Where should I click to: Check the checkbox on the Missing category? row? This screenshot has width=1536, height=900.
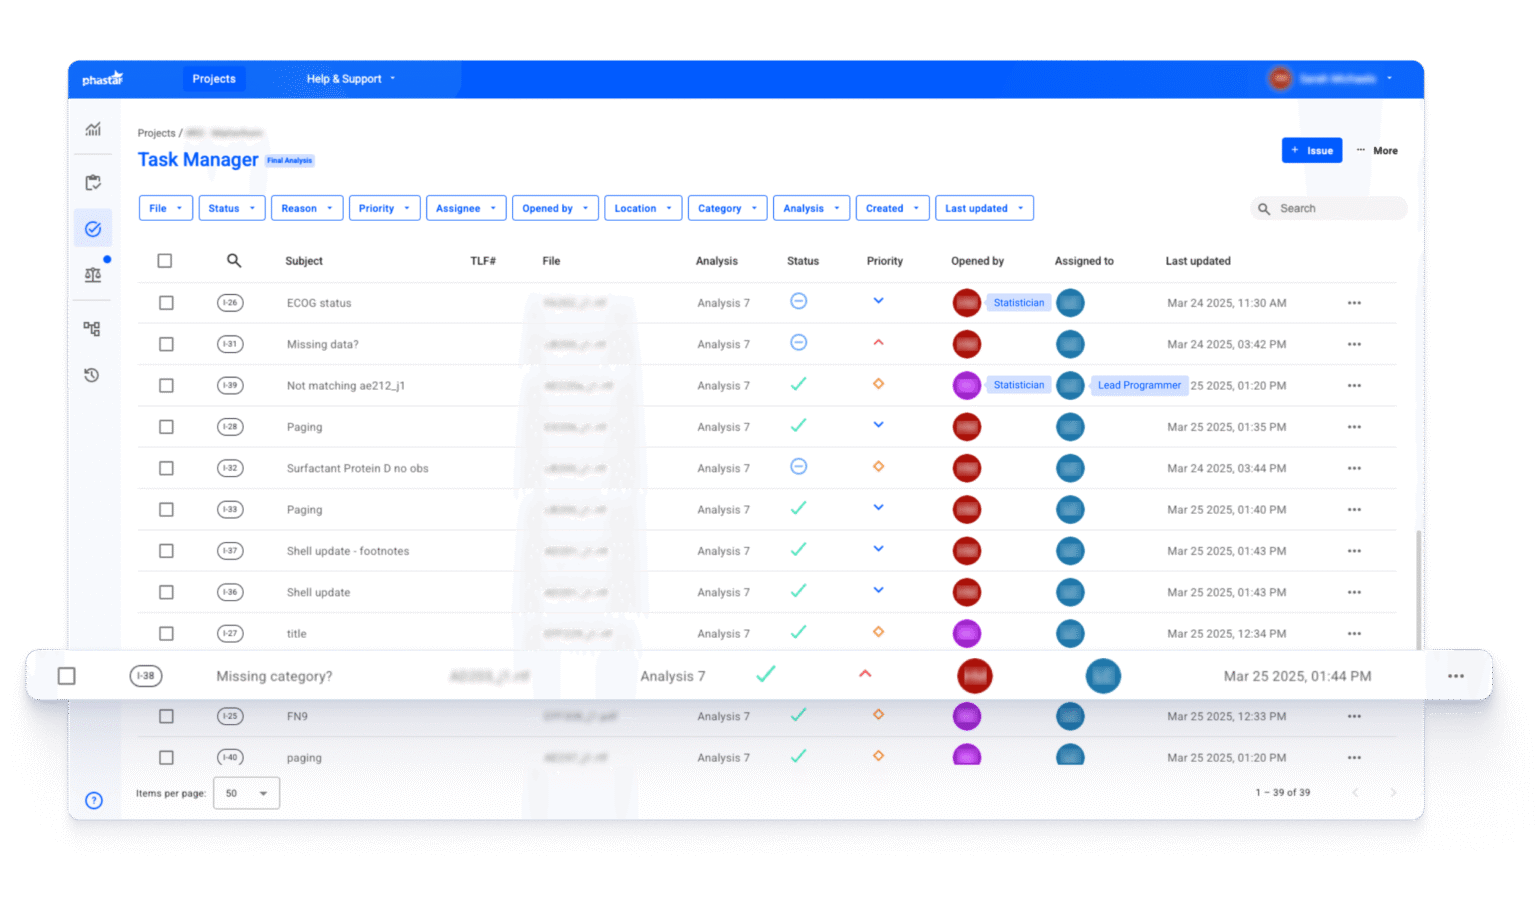coord(66,675)
